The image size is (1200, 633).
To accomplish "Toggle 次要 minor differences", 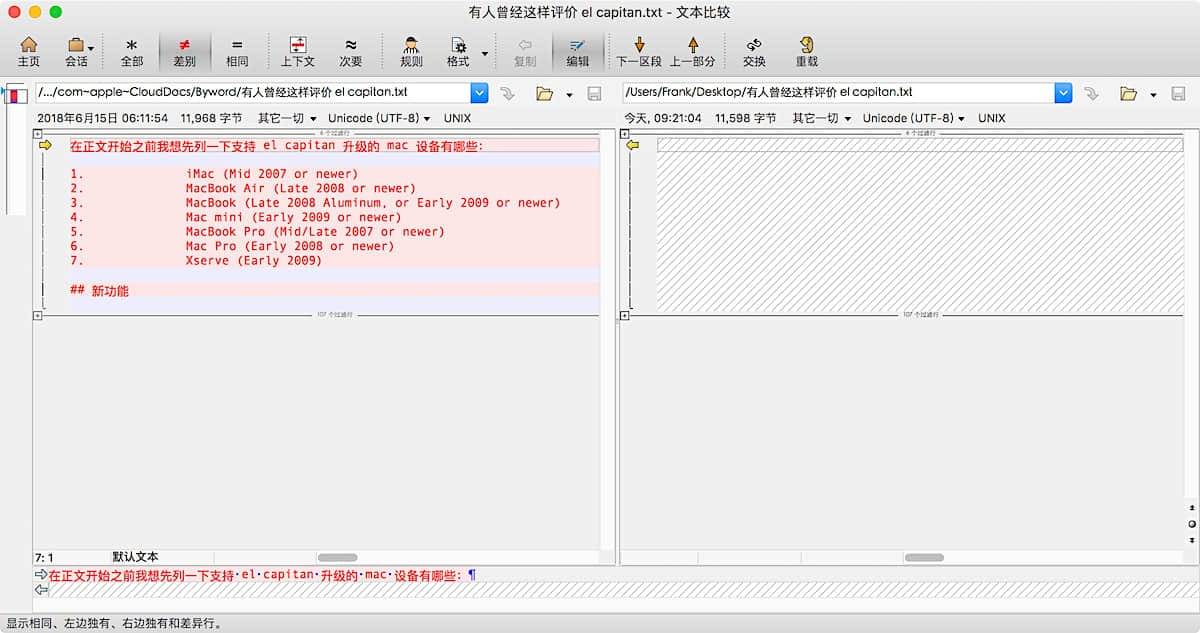I will click(351, 52).
